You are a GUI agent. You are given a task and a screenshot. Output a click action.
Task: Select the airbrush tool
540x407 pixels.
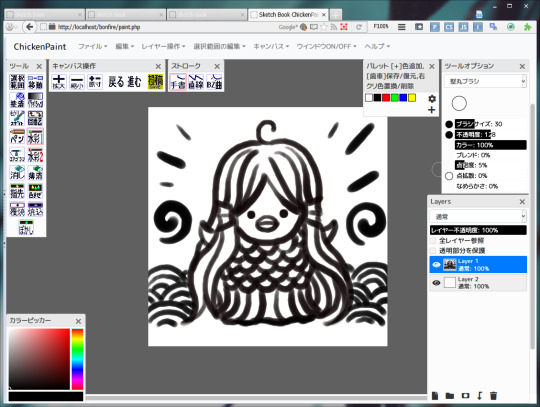[17, 155]
